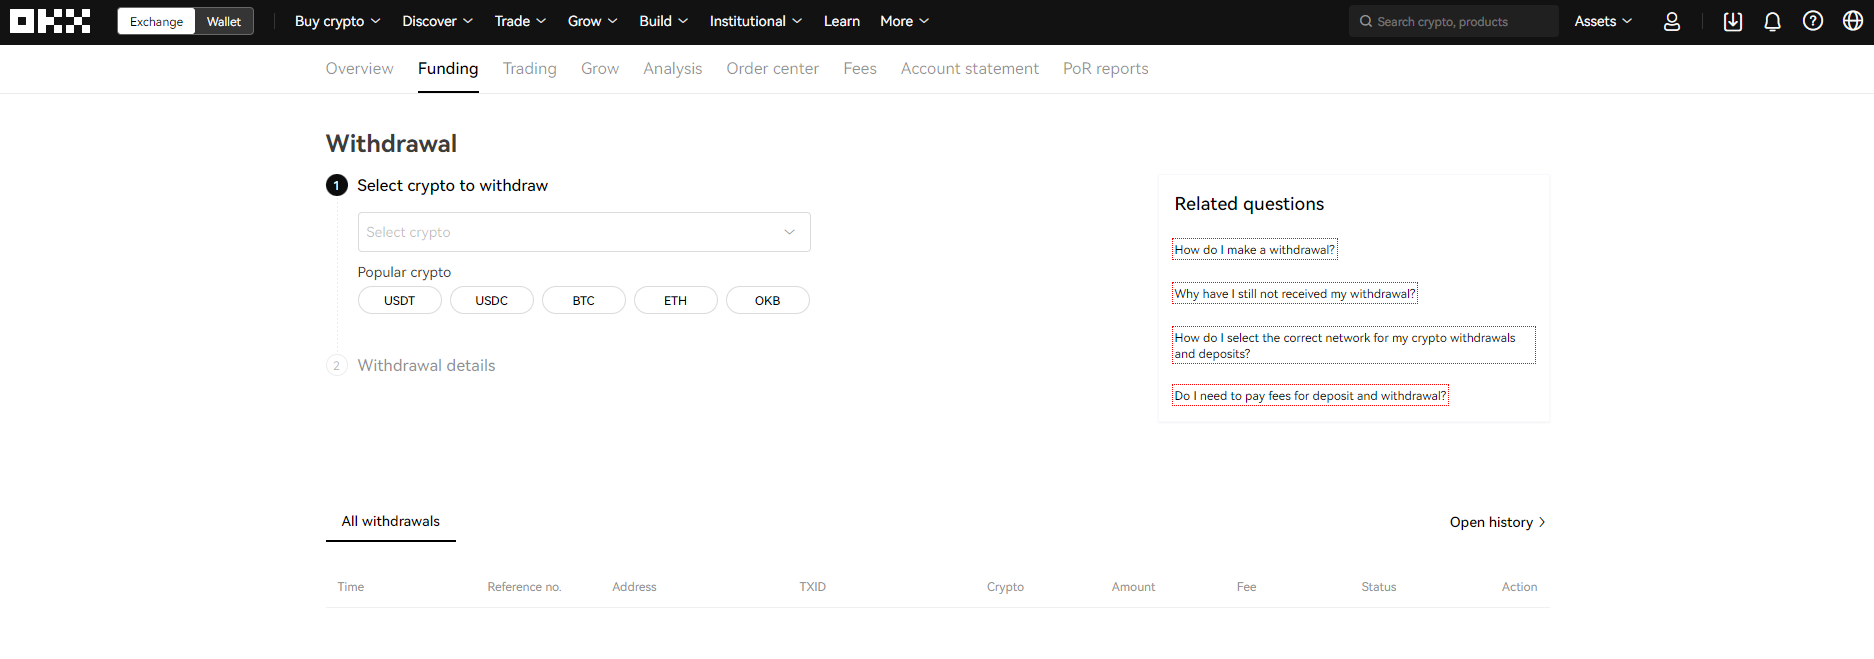Click the Action column header
Viewport: 1874px width, 659px height.
click(x=1519, y=587)
